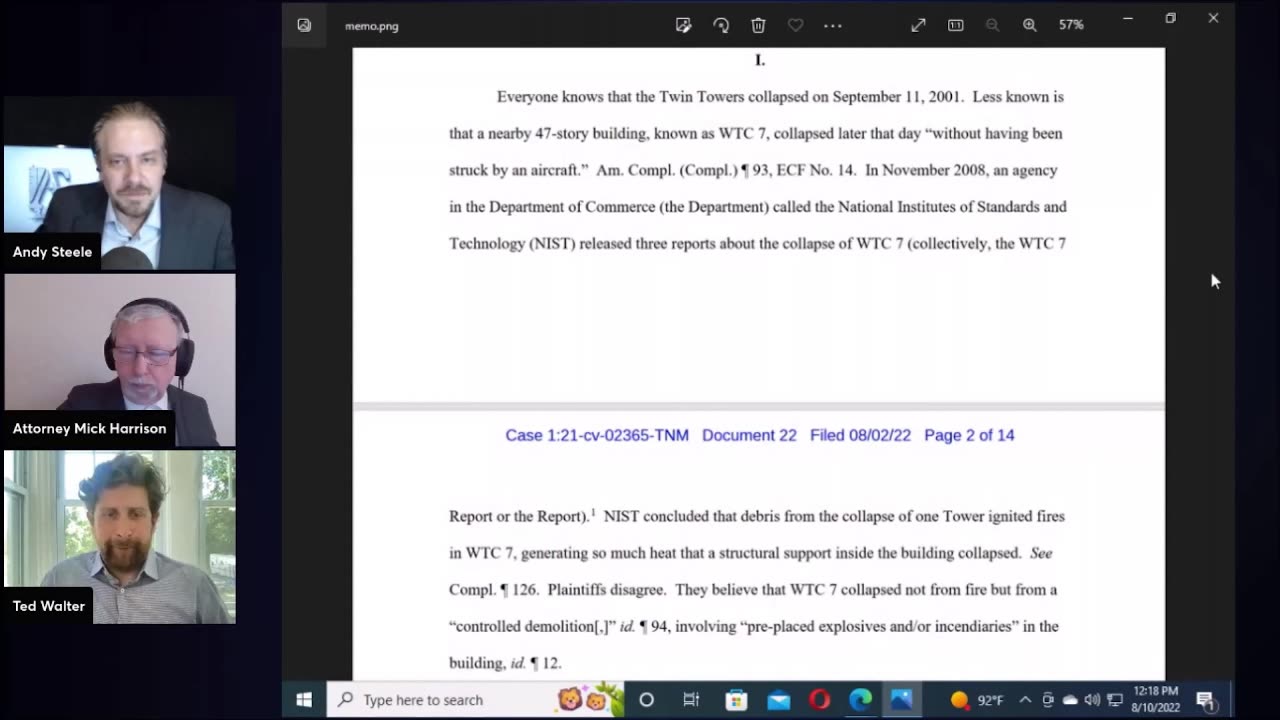Click the 'Attorney Mick Harrison' name label
Image resolution: width=1280 pixels, height=720 pixels.
point(89,428)
